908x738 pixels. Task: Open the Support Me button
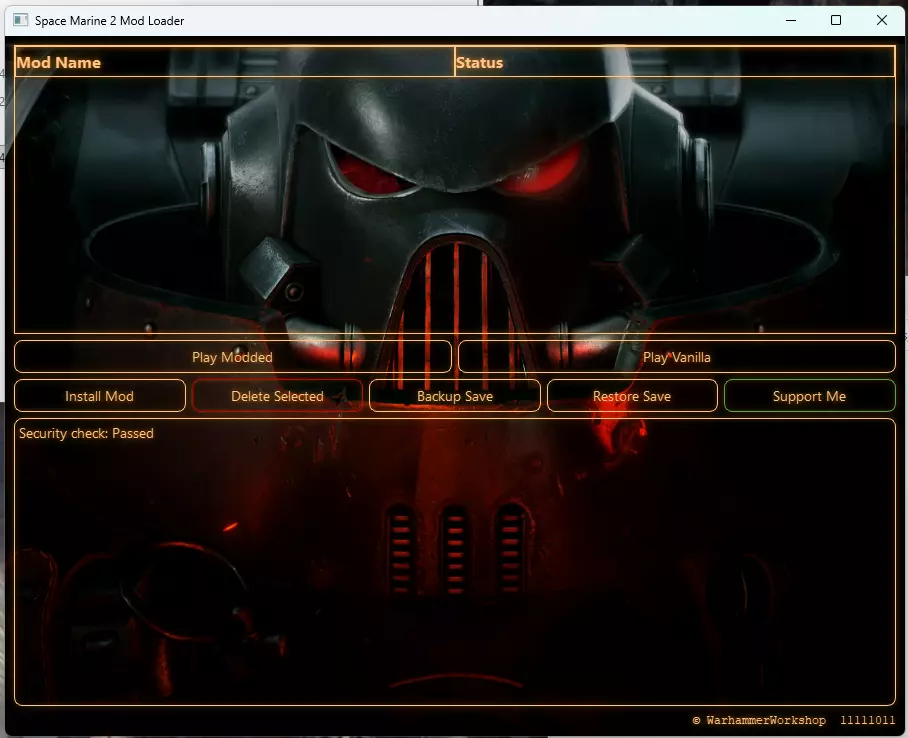[810, 396]
